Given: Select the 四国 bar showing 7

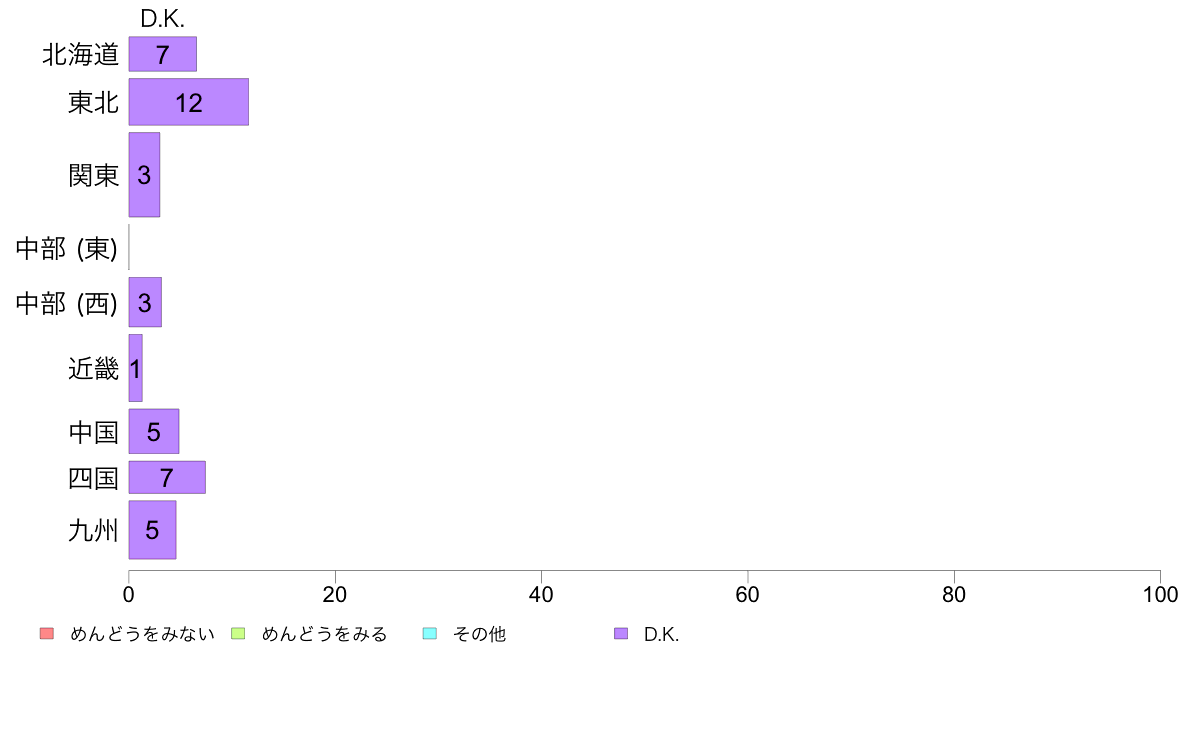Looking at the screenshot, I should point(167,478).
